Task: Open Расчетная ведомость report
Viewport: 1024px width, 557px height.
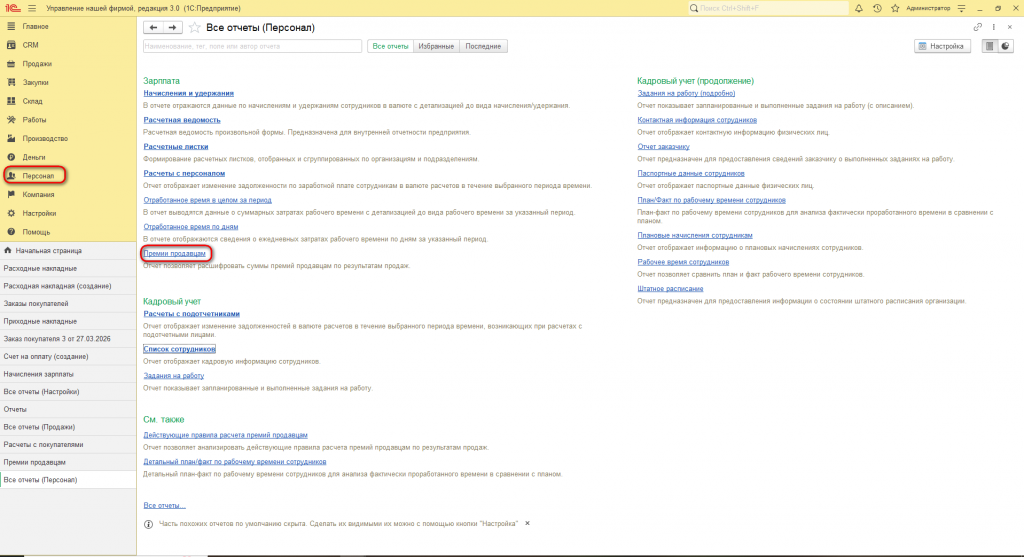Action: tap(182, 120)
